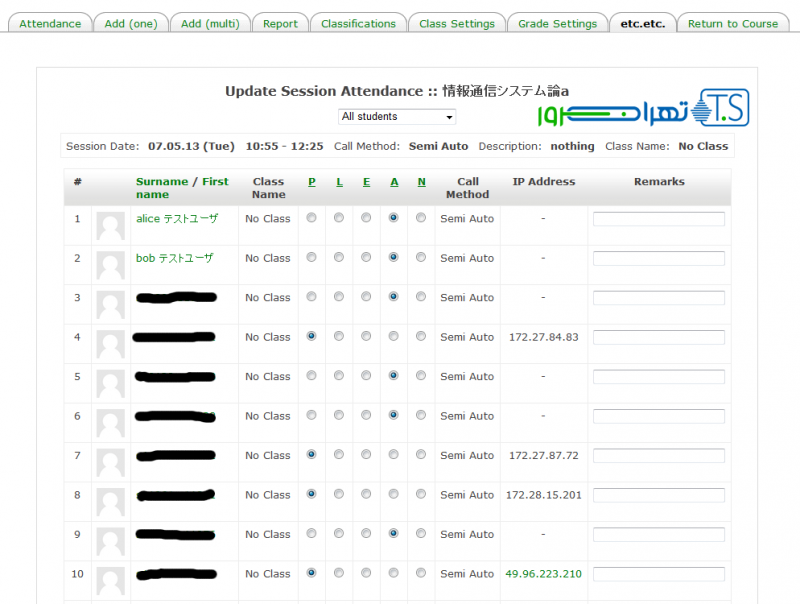This screenshot has height=604, width=800.
Task: Select N radio for row 10
Action: tap(421, 574)
